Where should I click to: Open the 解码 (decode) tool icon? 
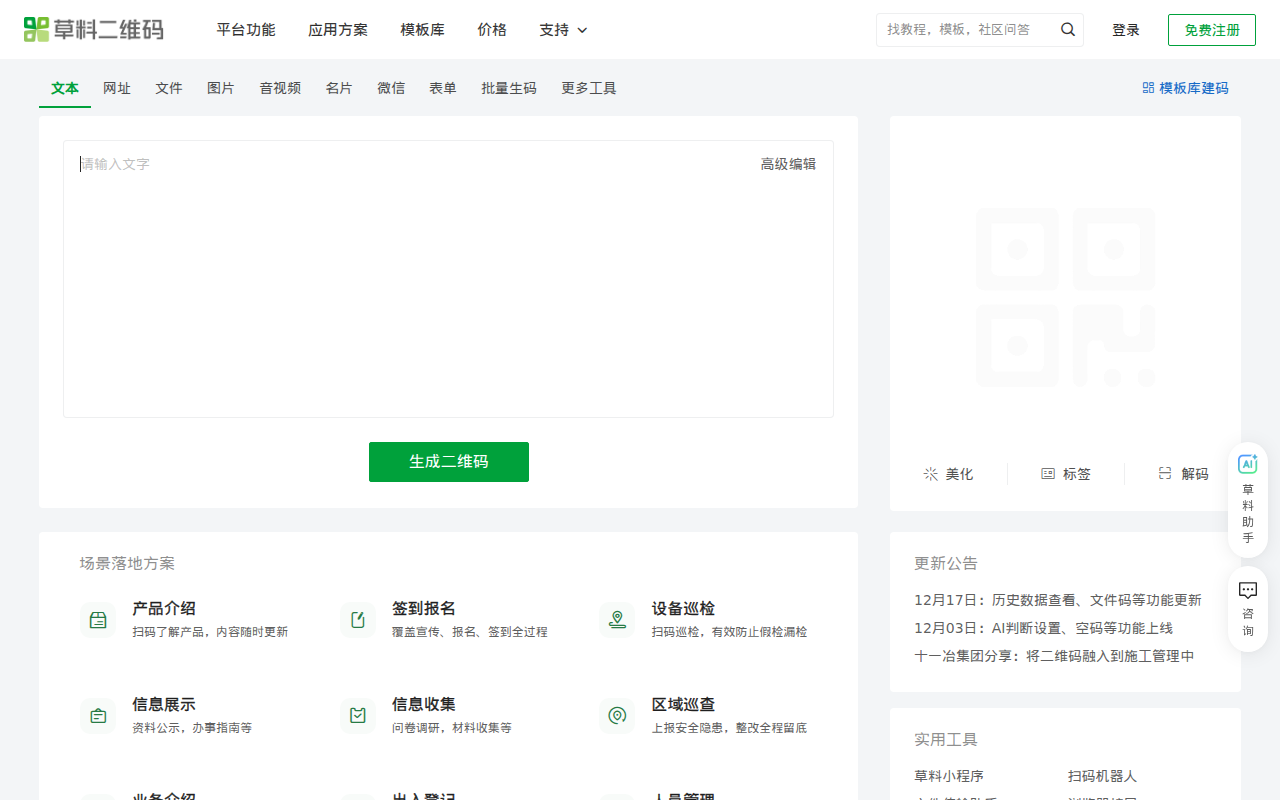(1165, 474)
